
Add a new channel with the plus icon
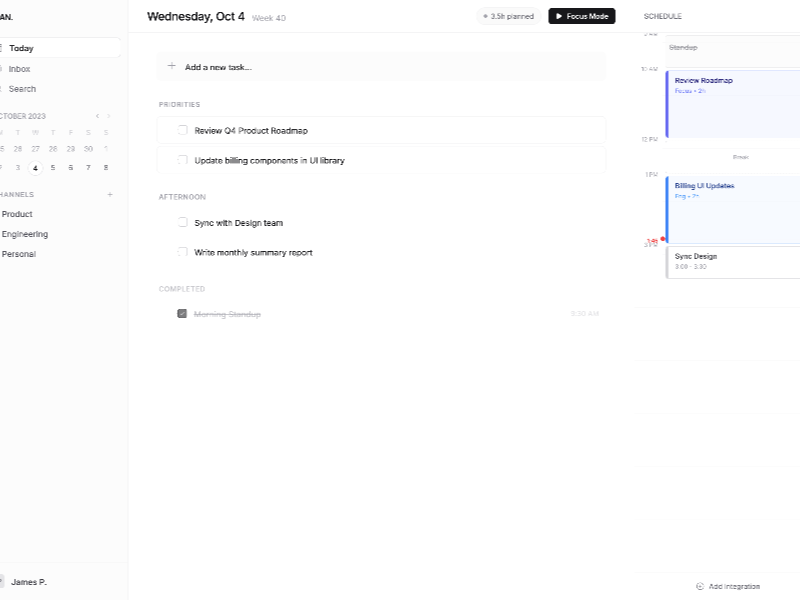tap(110, 195)
